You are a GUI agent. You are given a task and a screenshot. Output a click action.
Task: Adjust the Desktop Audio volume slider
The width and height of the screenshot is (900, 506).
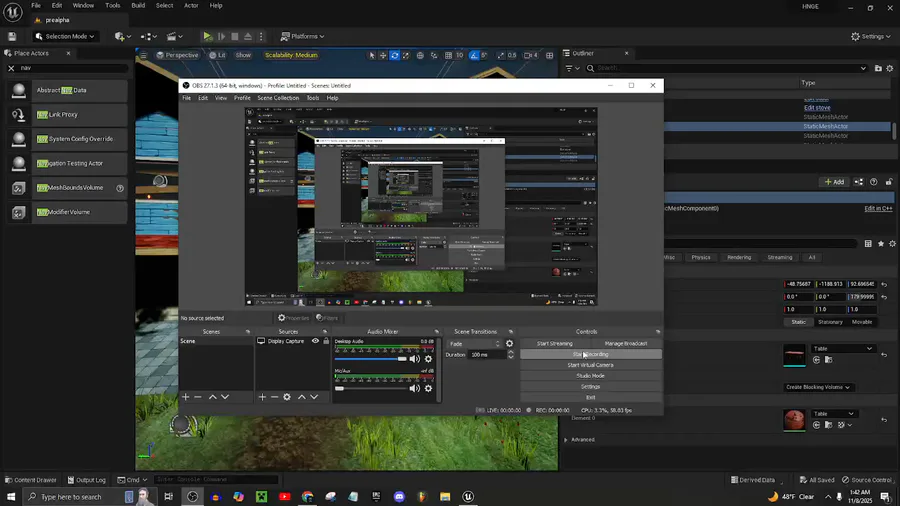click(371, 359)
